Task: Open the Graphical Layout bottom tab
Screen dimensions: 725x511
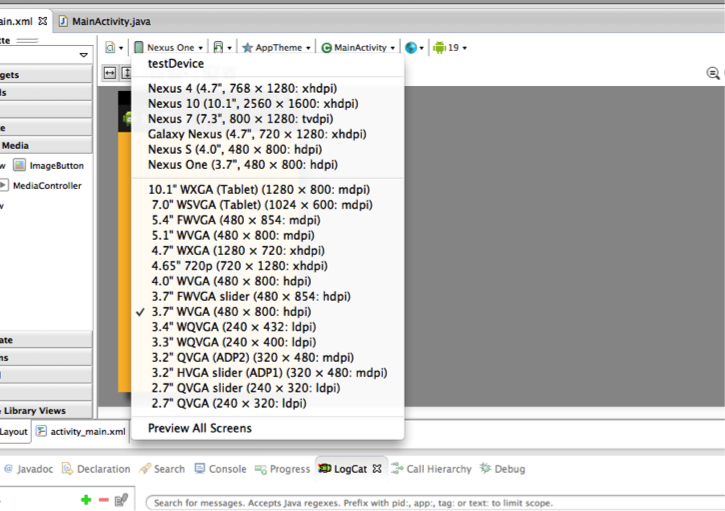Action: [x=14, y=431]
